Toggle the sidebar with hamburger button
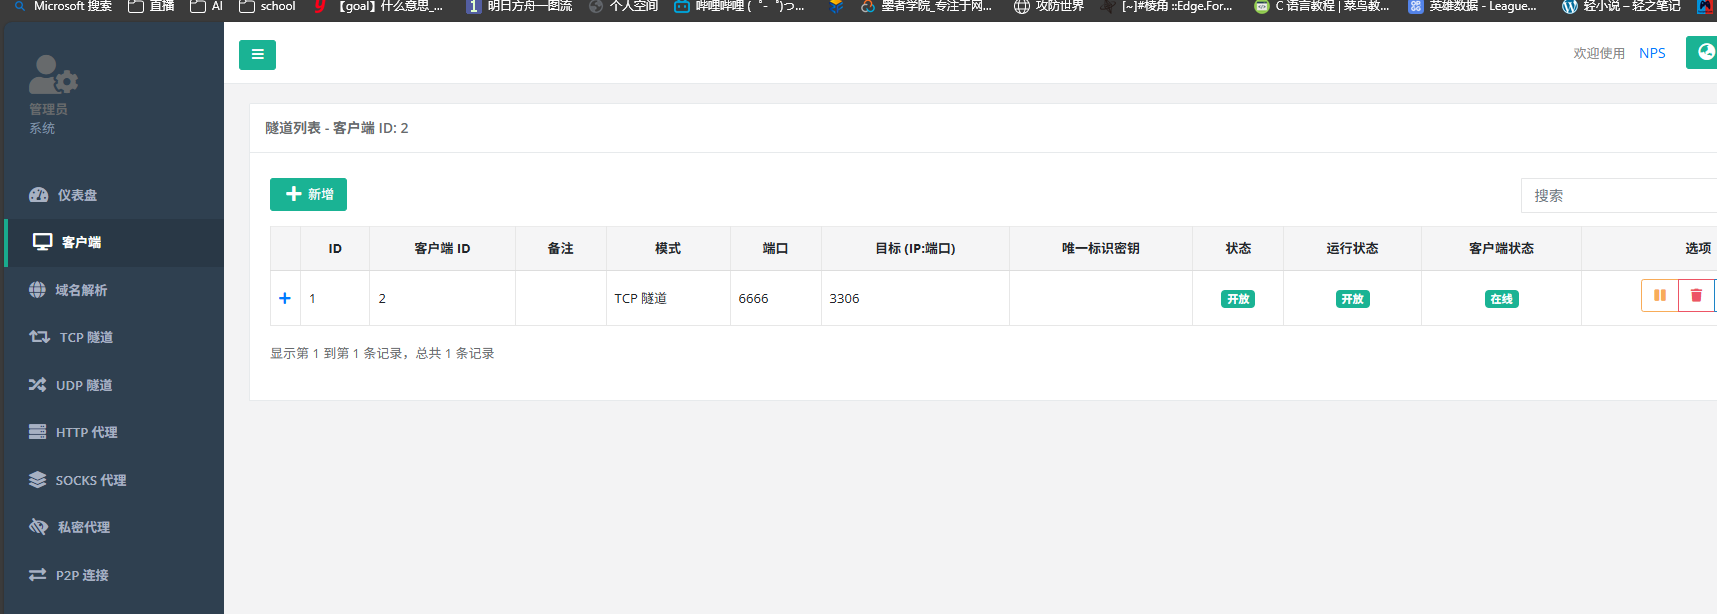Screen dimensions: 1717x614 (x=257, y=54)
